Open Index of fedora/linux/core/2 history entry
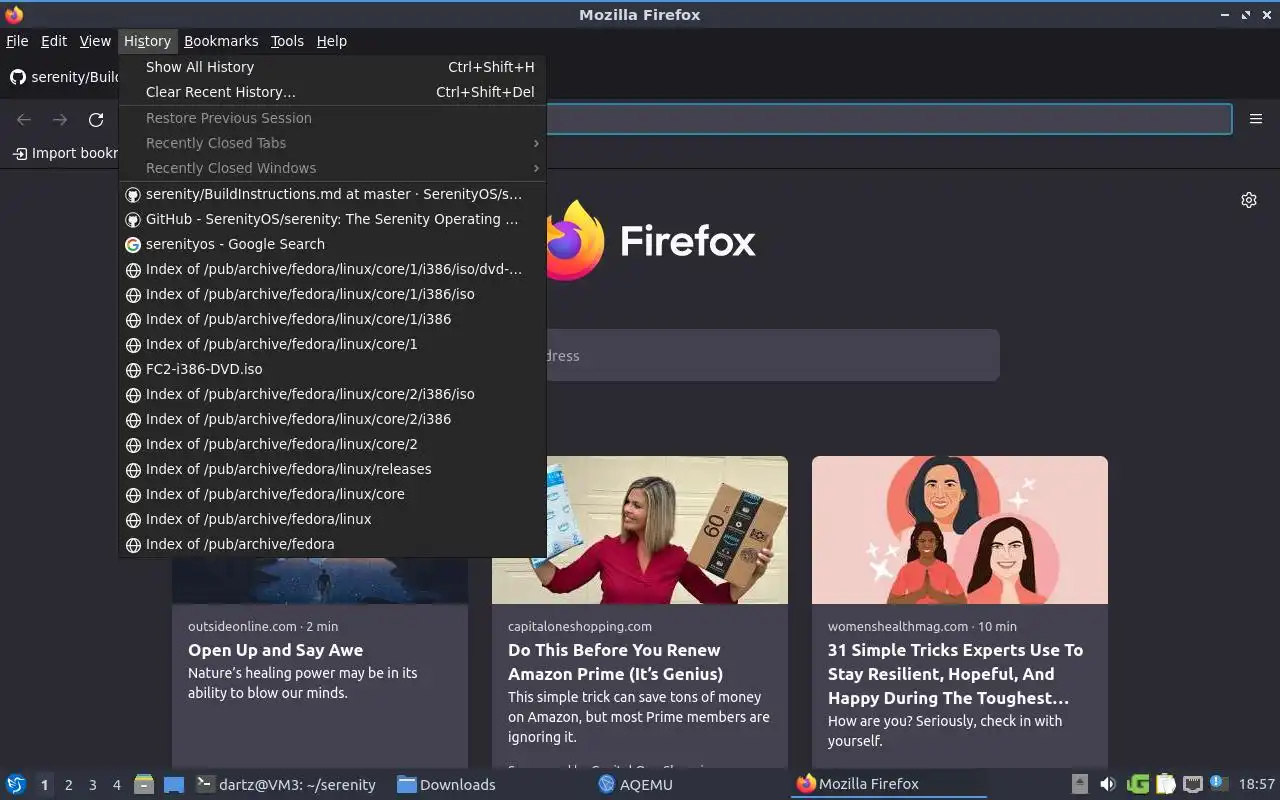1280x800 pixels. pyautogui.click(x=332, y=444)
